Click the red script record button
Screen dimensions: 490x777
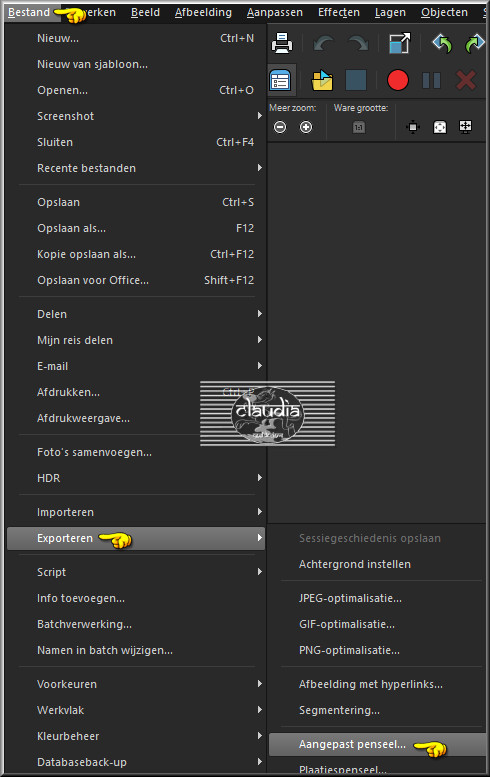tap(397, 80)
